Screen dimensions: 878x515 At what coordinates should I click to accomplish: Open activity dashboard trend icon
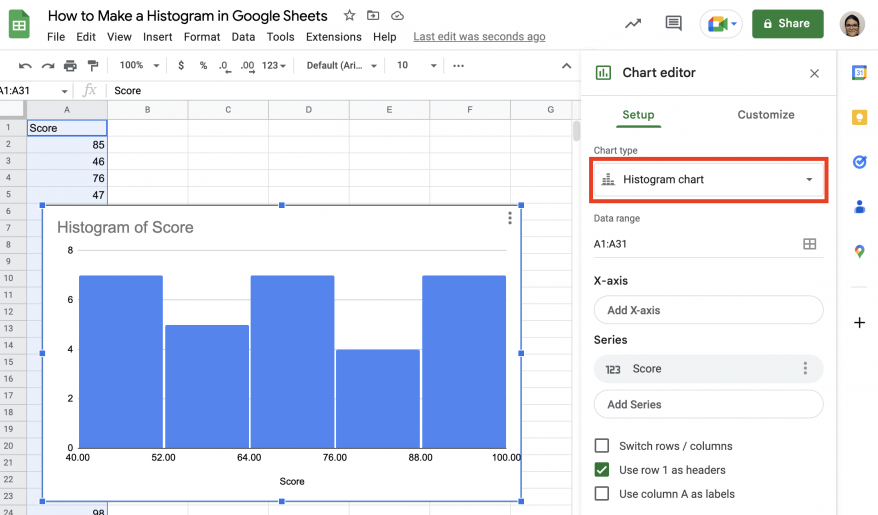pos(633,24)
